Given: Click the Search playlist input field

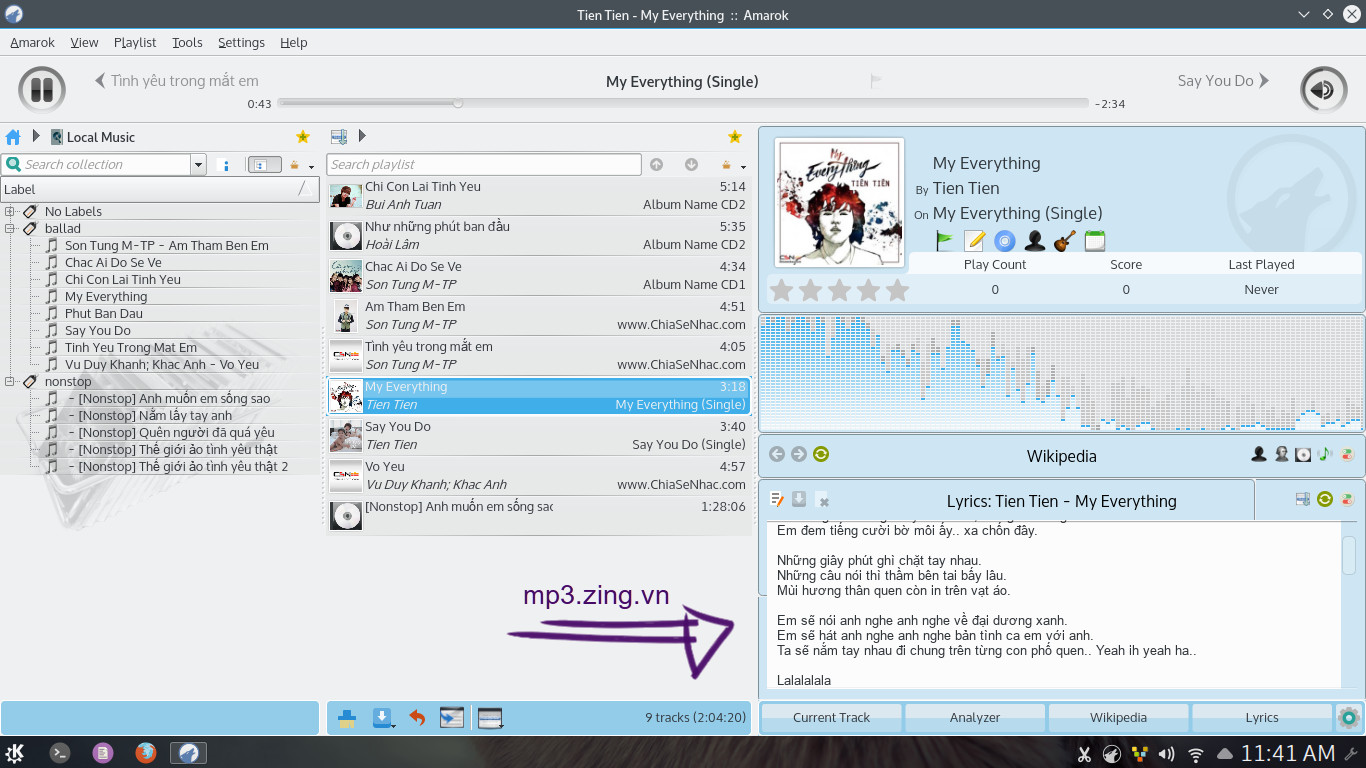Looking at the screenshot, I should tap(484, 165).
